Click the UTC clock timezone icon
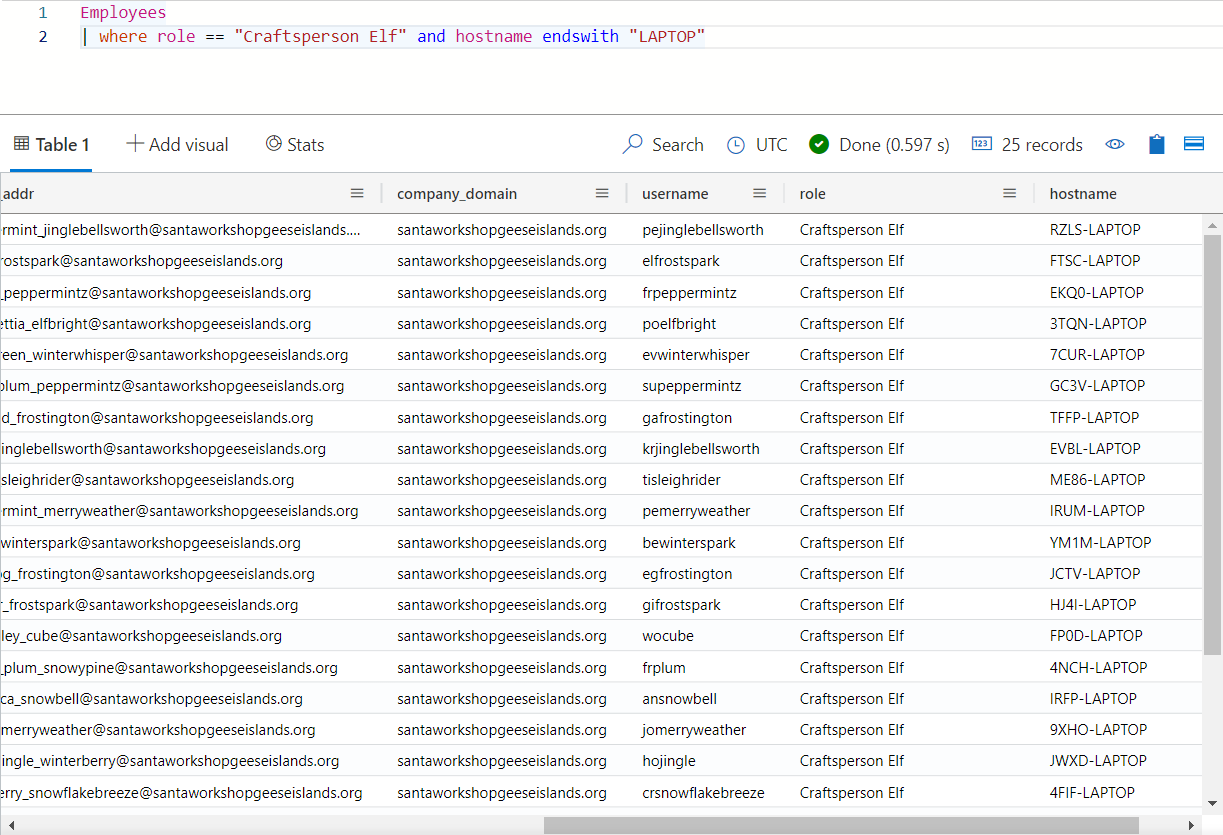1223x835 pixels. point(736,145)
